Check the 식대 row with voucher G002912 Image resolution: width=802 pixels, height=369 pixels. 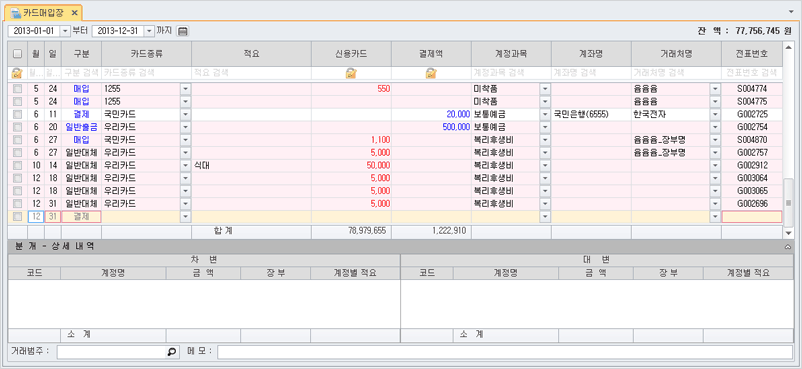click(17, 165)
